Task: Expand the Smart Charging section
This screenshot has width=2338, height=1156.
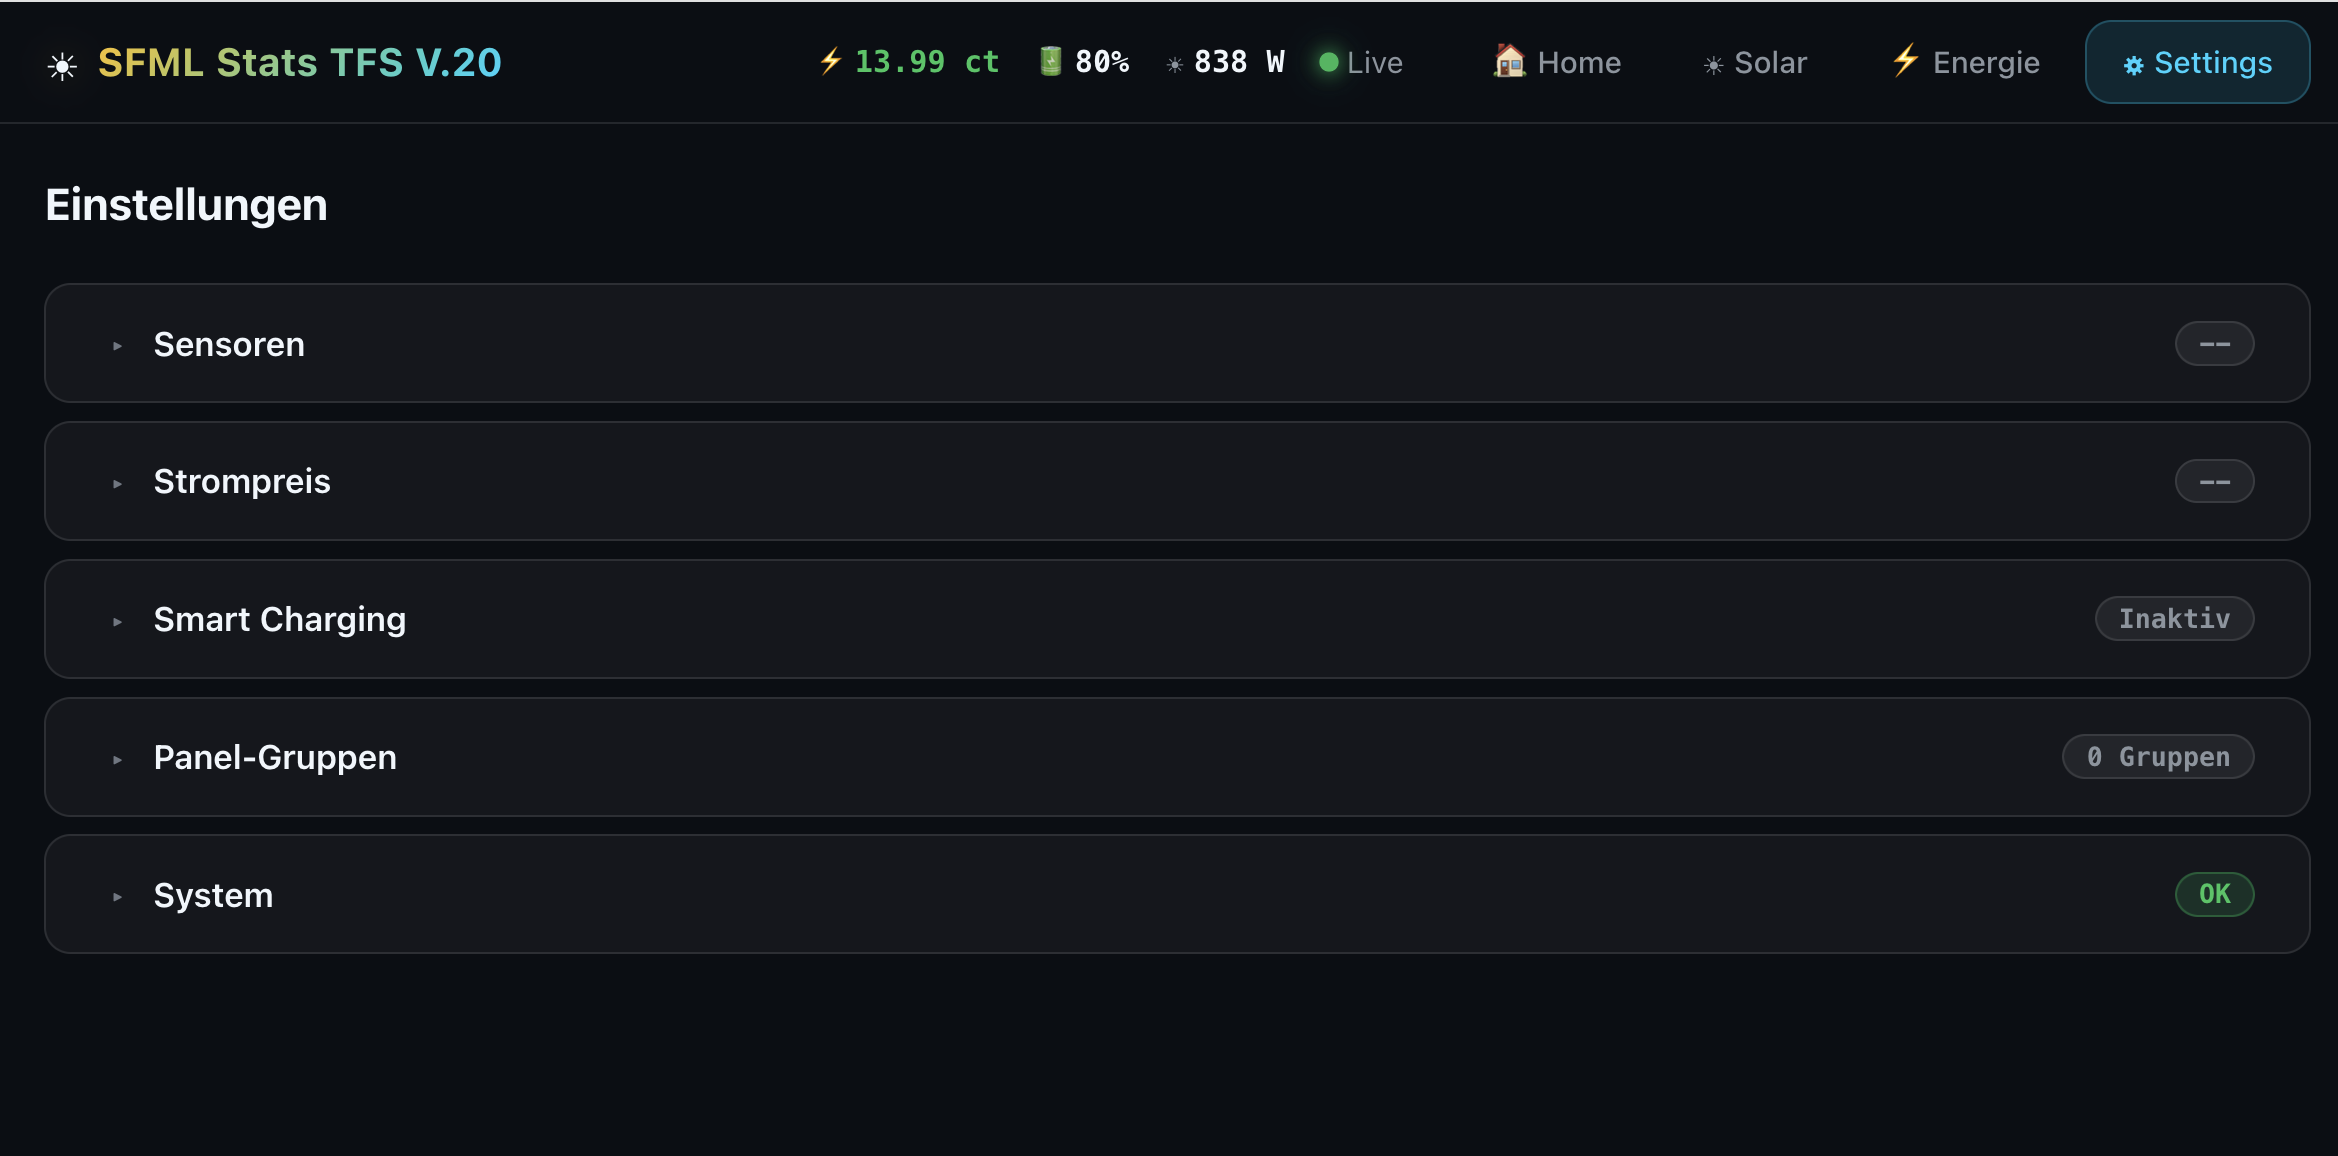Action: pos(1177,619)
